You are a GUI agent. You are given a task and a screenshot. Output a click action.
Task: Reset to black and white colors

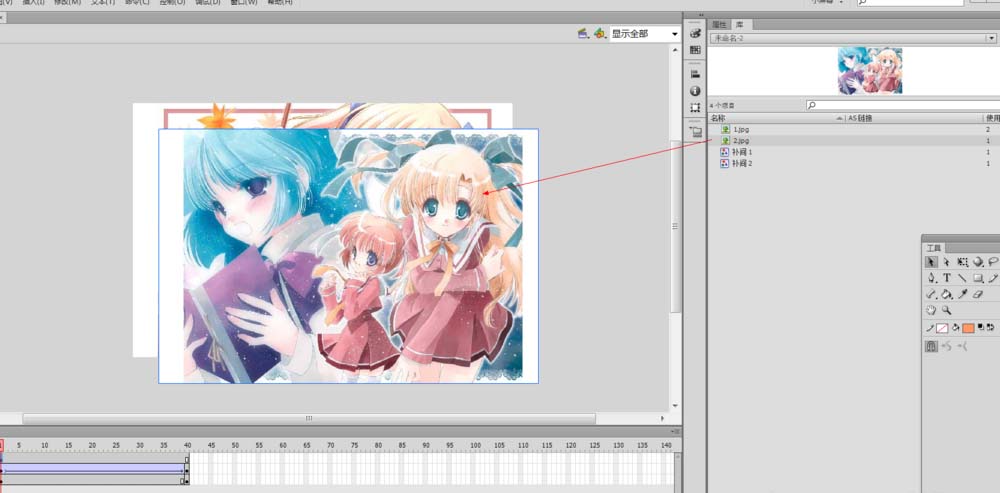pos(981,328)
